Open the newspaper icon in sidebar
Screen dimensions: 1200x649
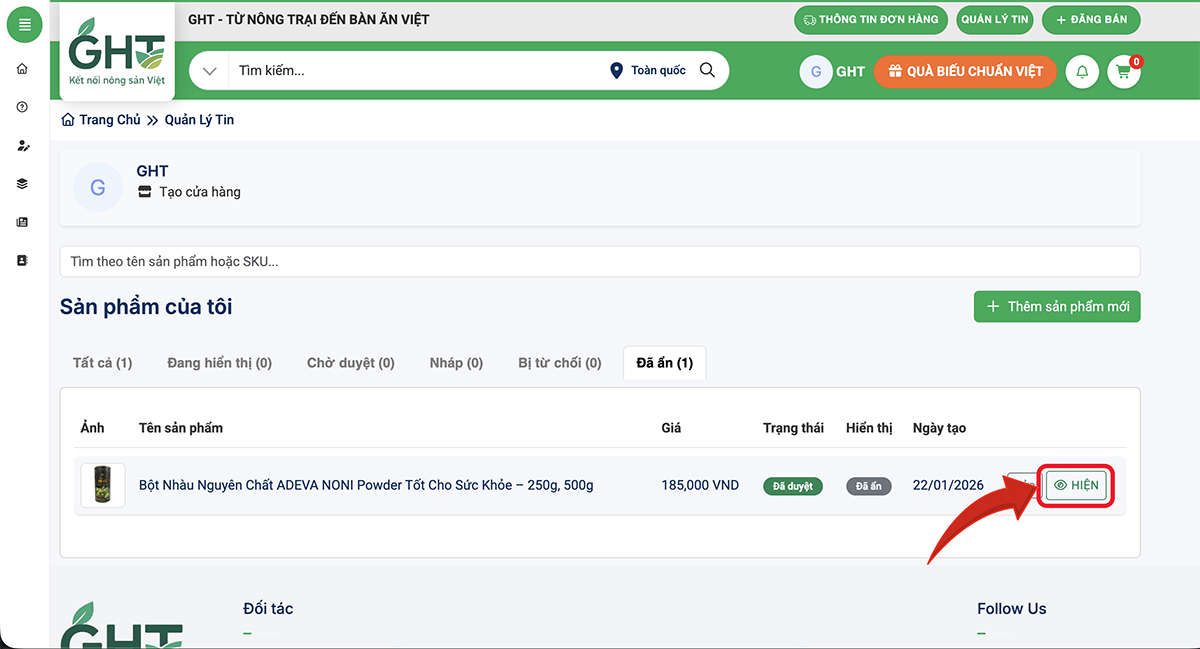pyautogui.click(x=23, y=222)
